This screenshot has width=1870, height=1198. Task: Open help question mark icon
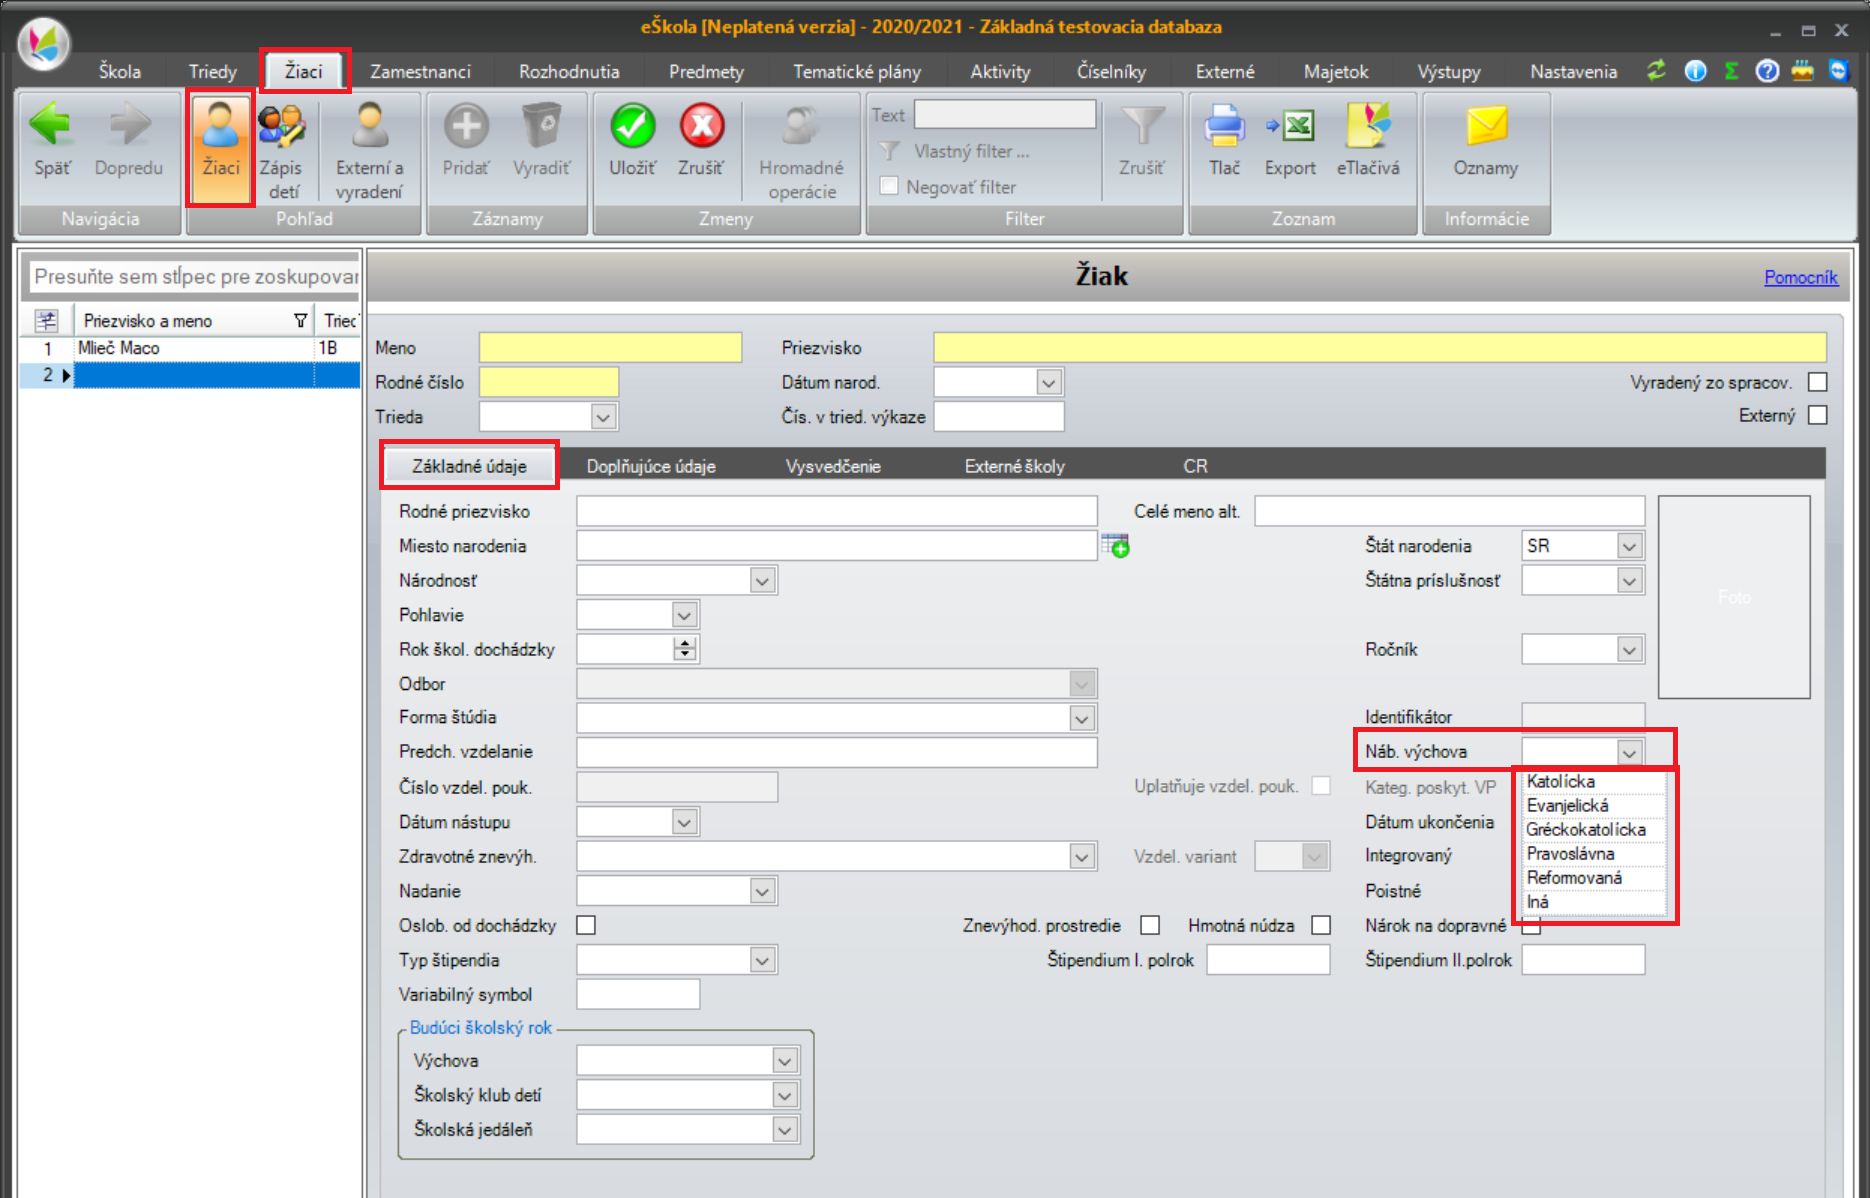[1767, 71]
